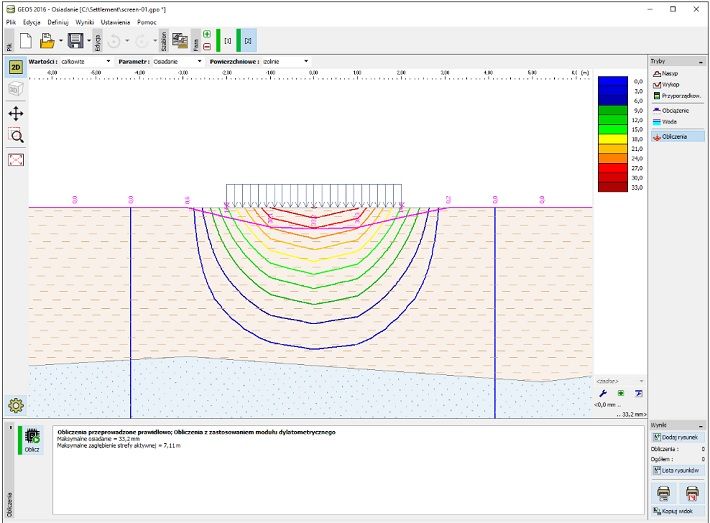The image size is (710, 523).
Task: Activate the 2D view mode
Action: pyautogui.click(x=16, y=67)
